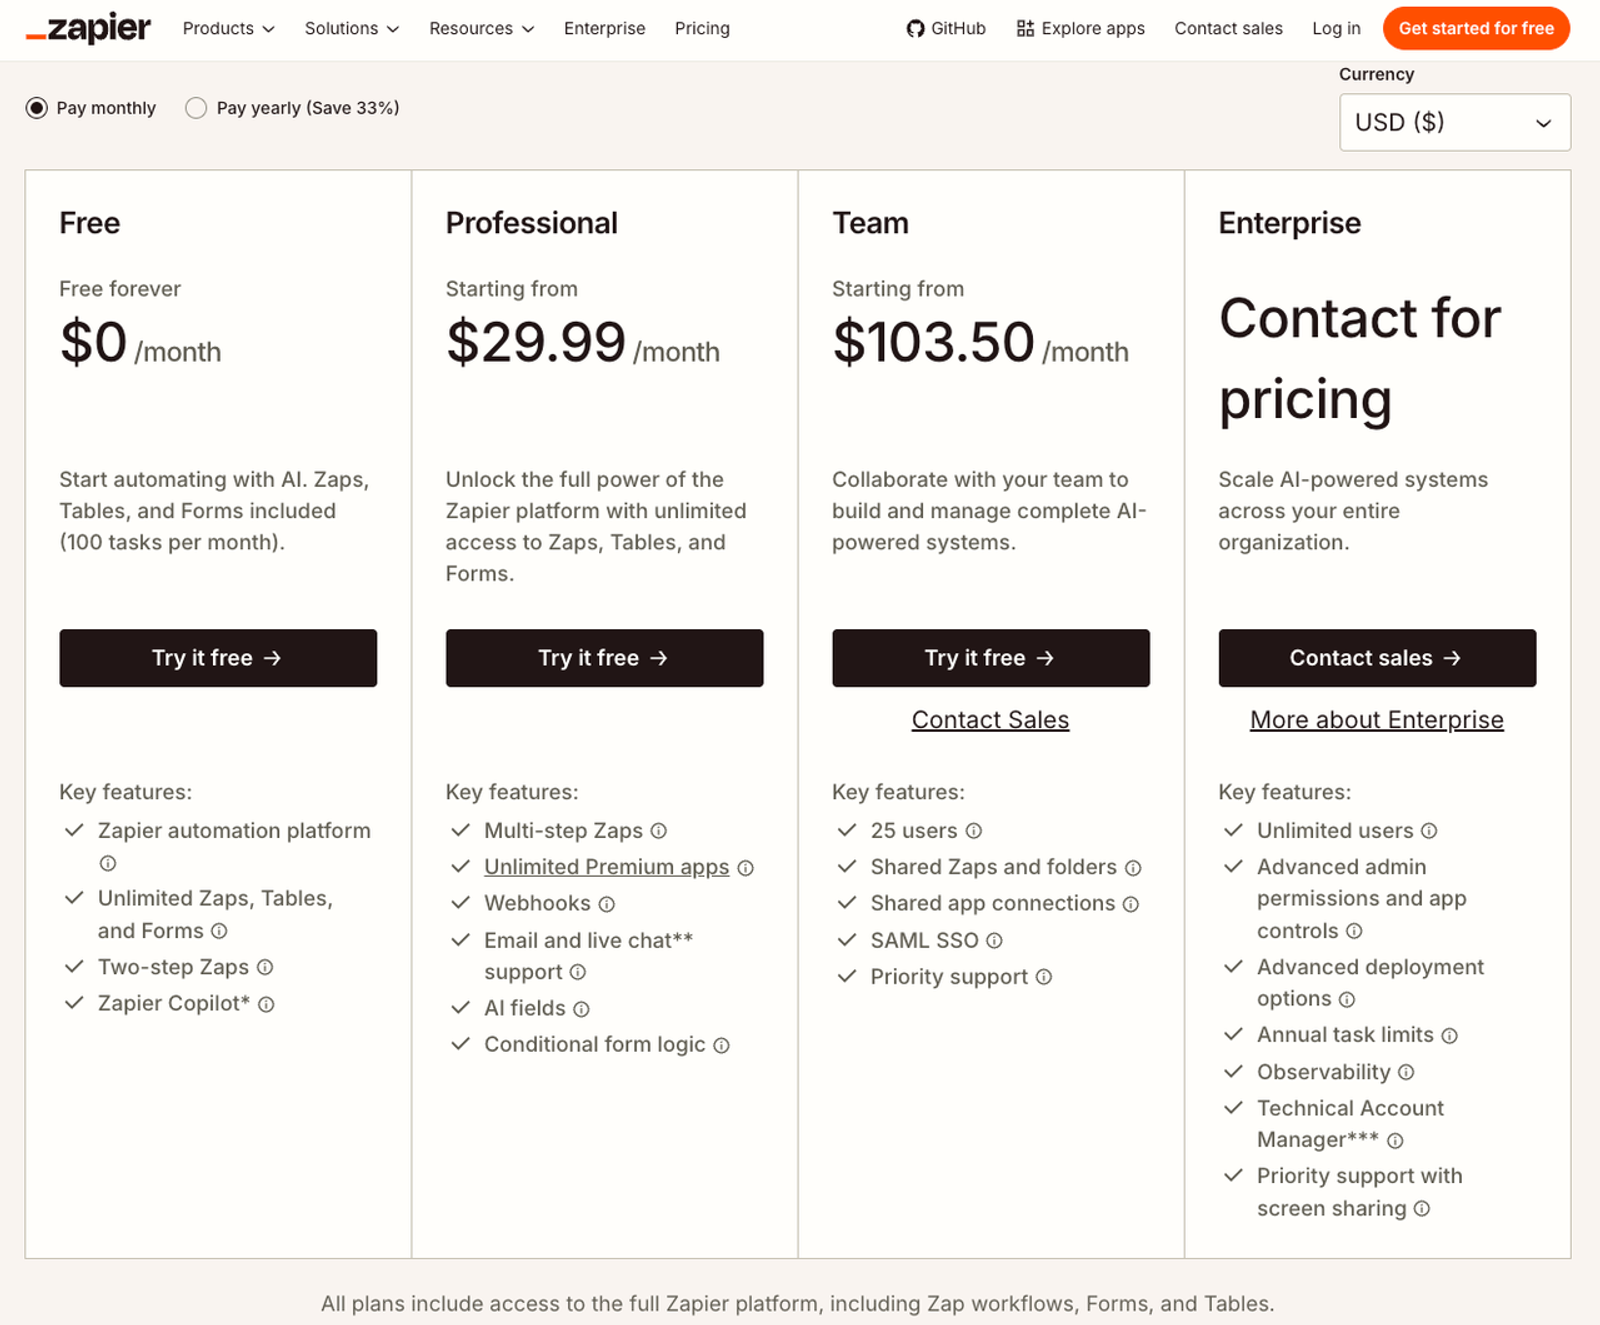
Task: Go to Enterprise in the navbar
Action: 604,29
